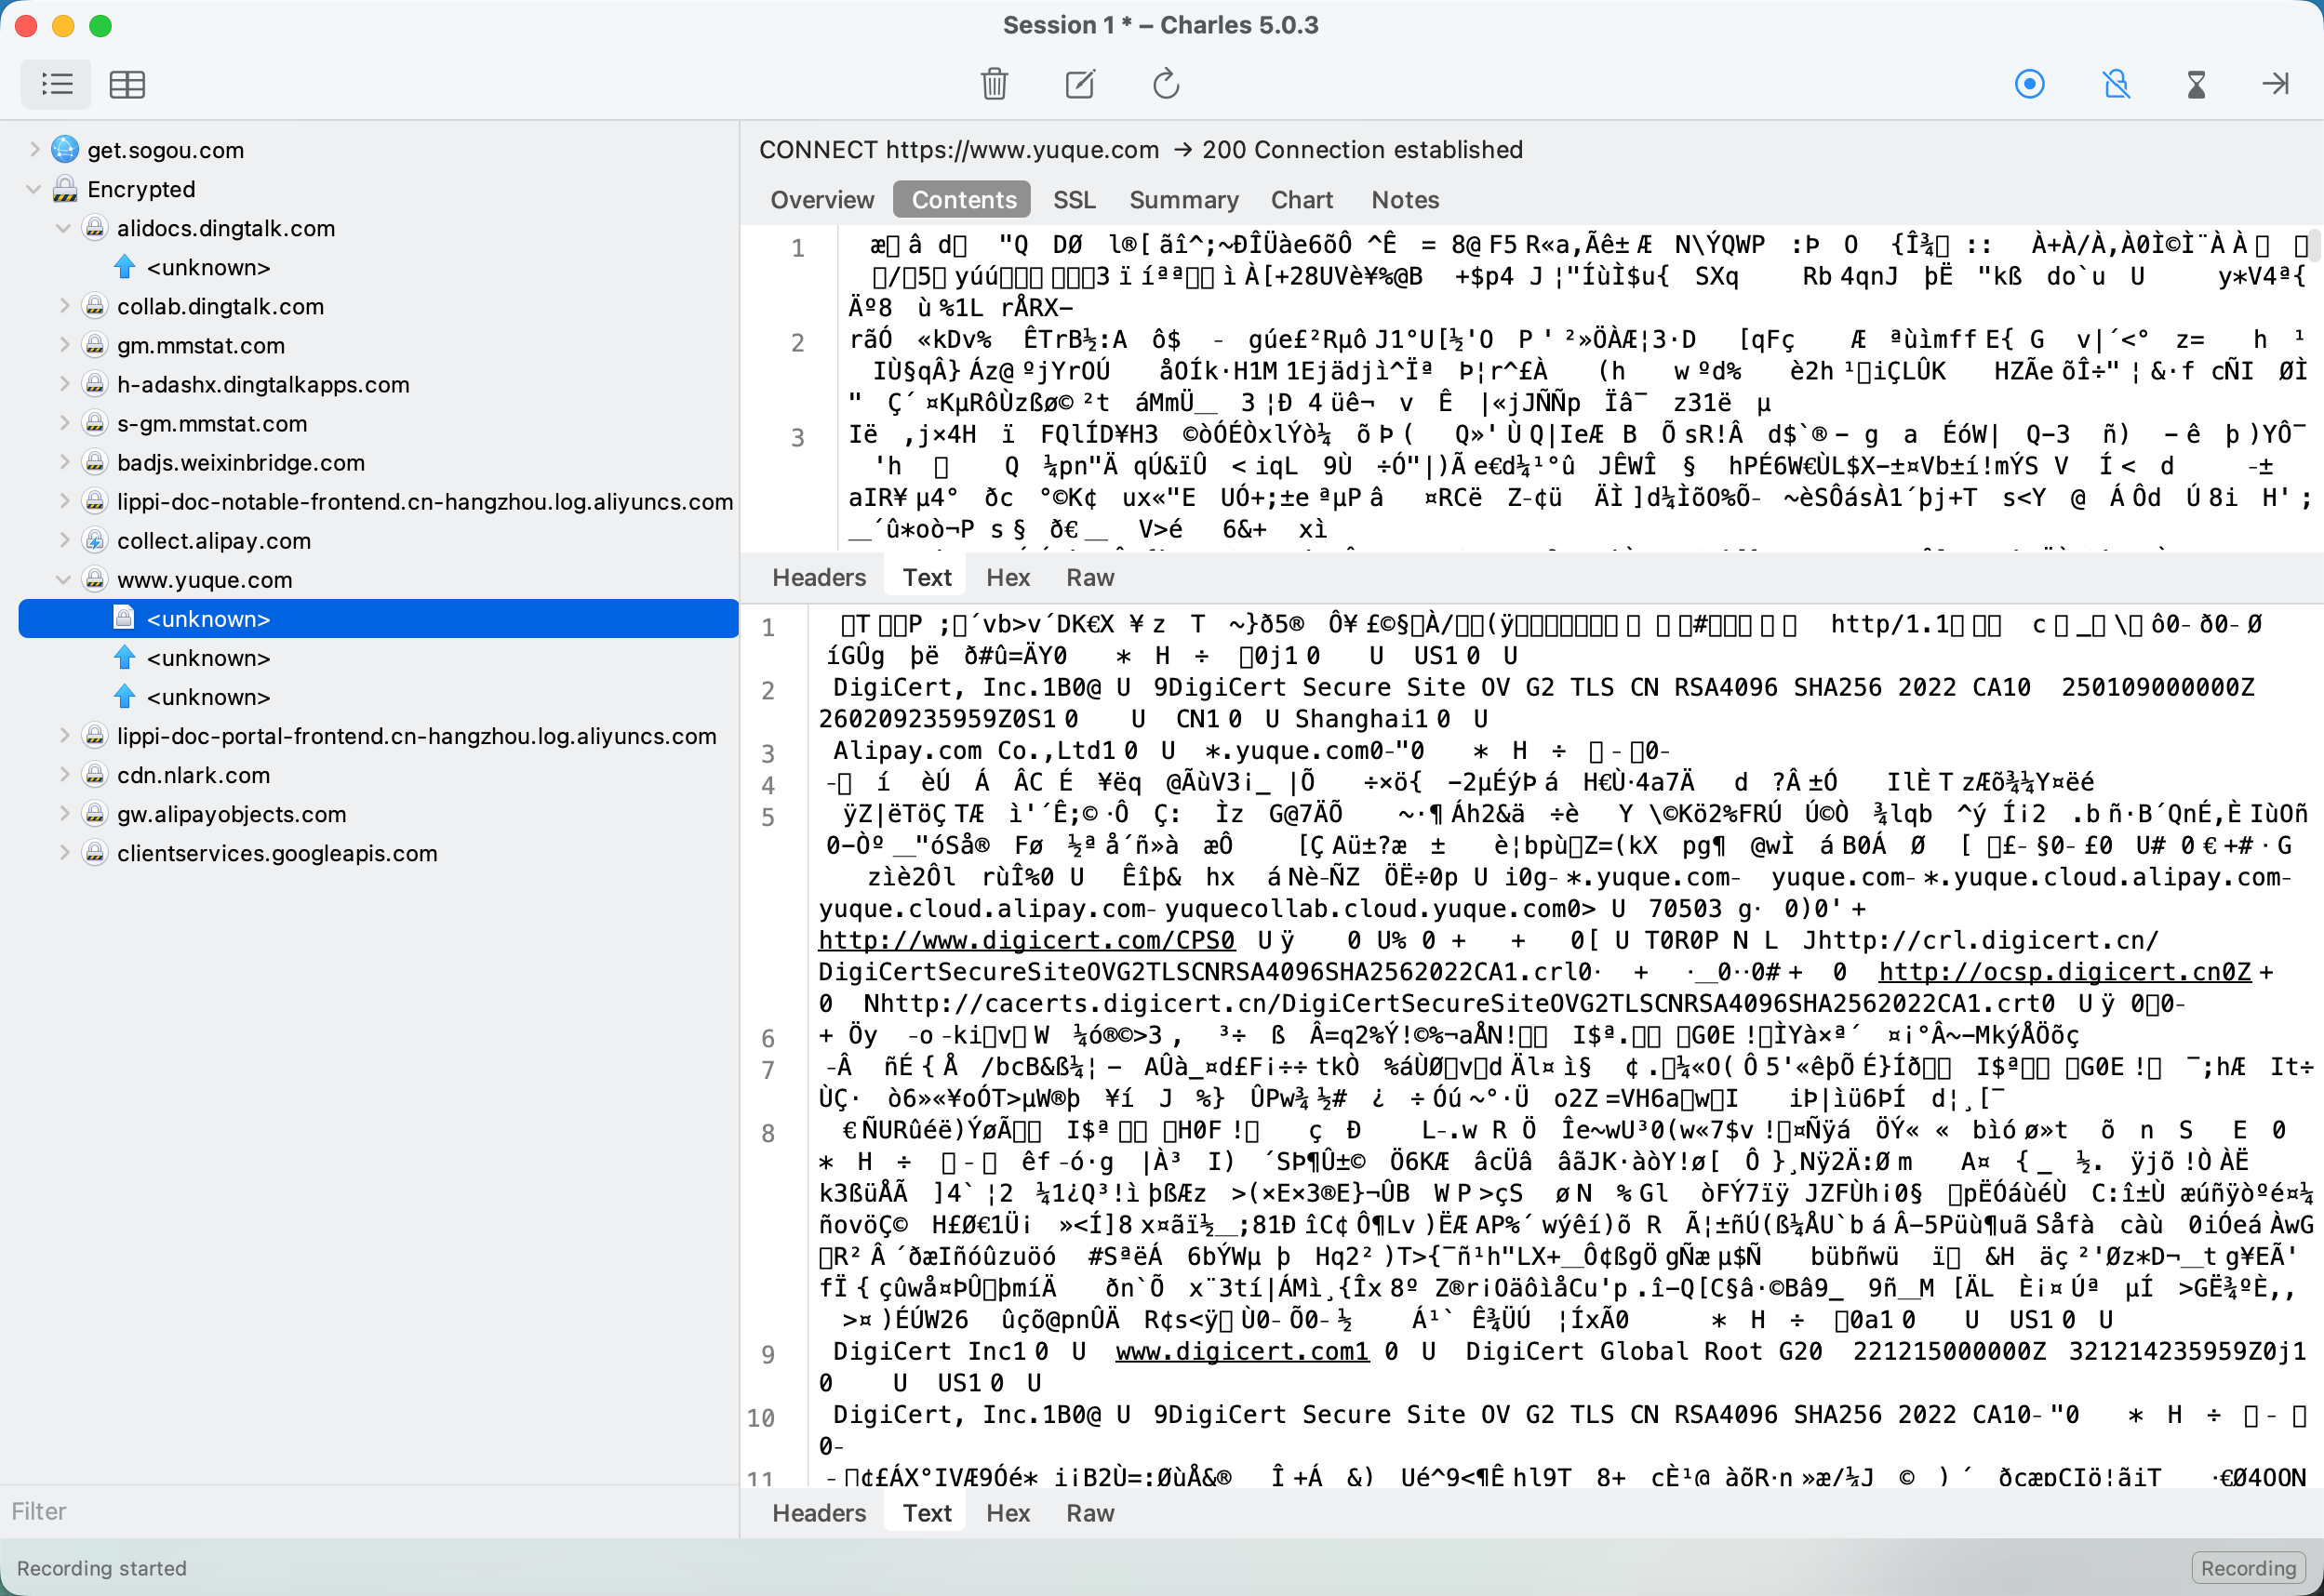2324x1596 pixels.
Task: Click the Repeat refresh icon
Action: pos(1166,84)
